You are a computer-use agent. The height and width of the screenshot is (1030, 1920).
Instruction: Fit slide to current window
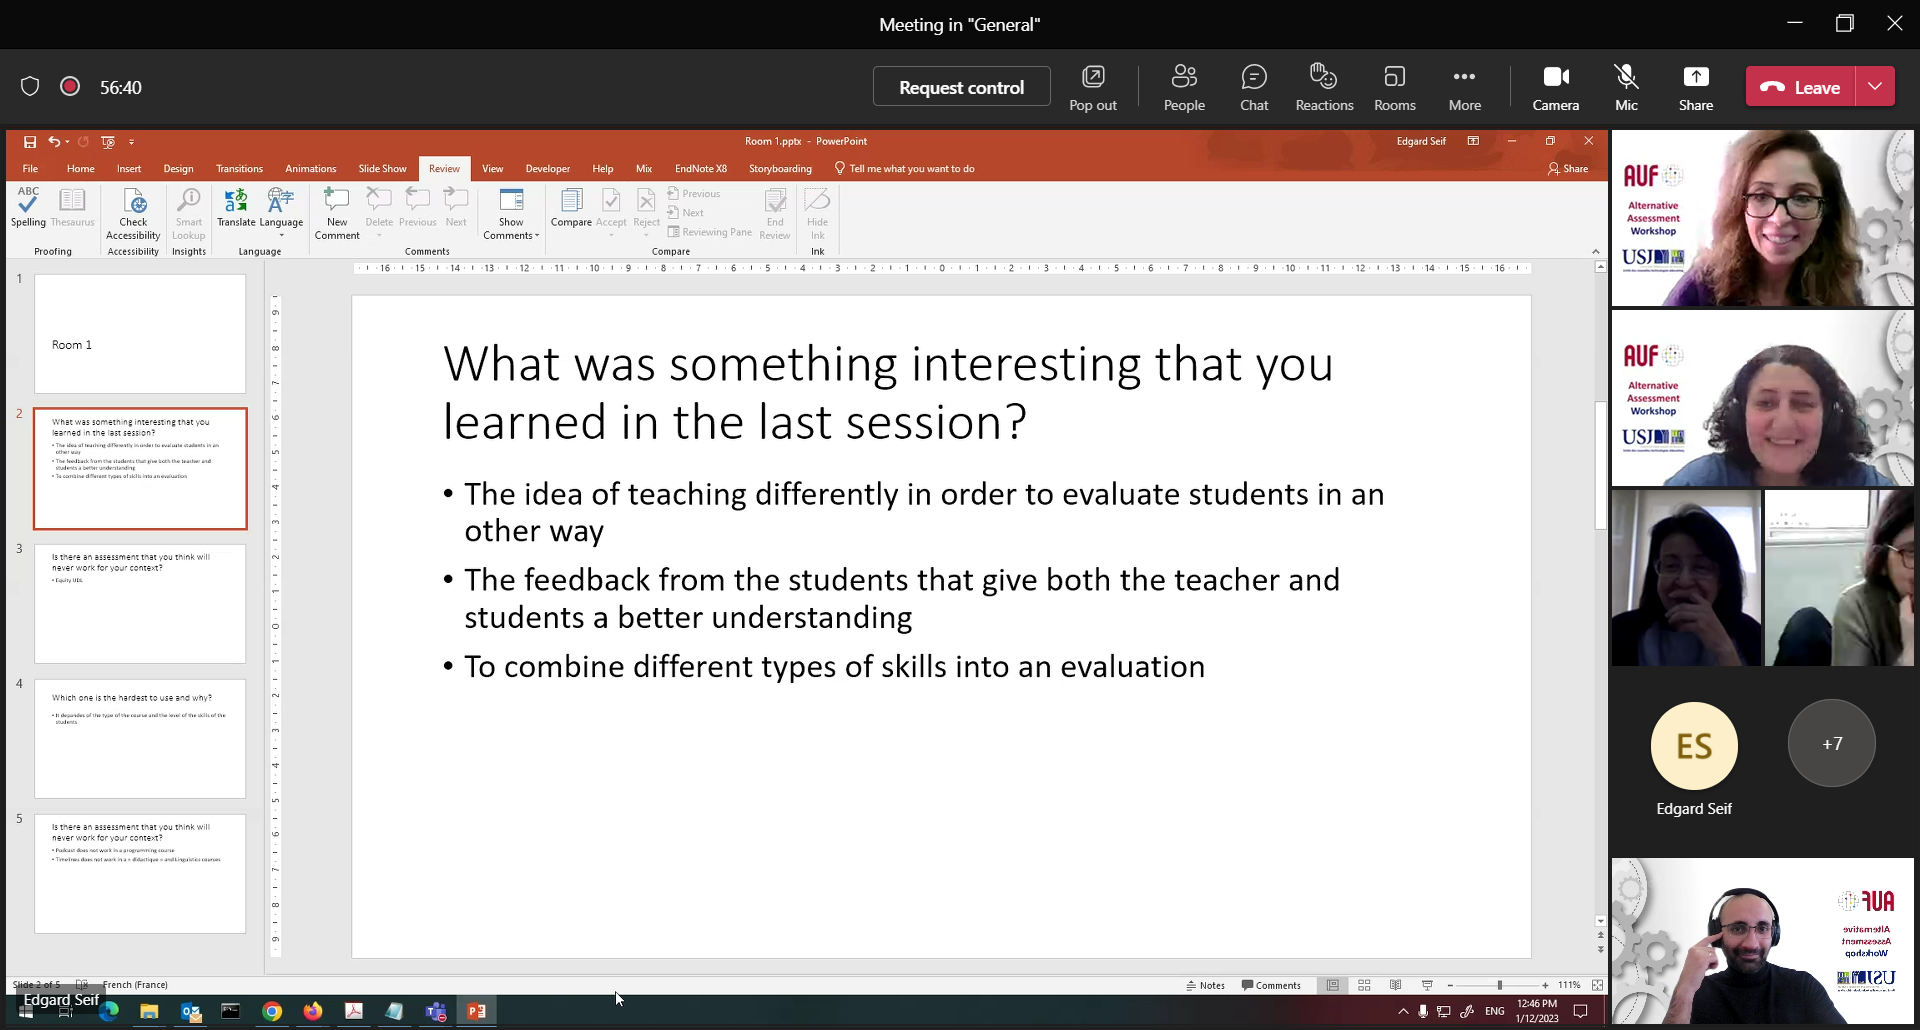[x=1597, y=985]
